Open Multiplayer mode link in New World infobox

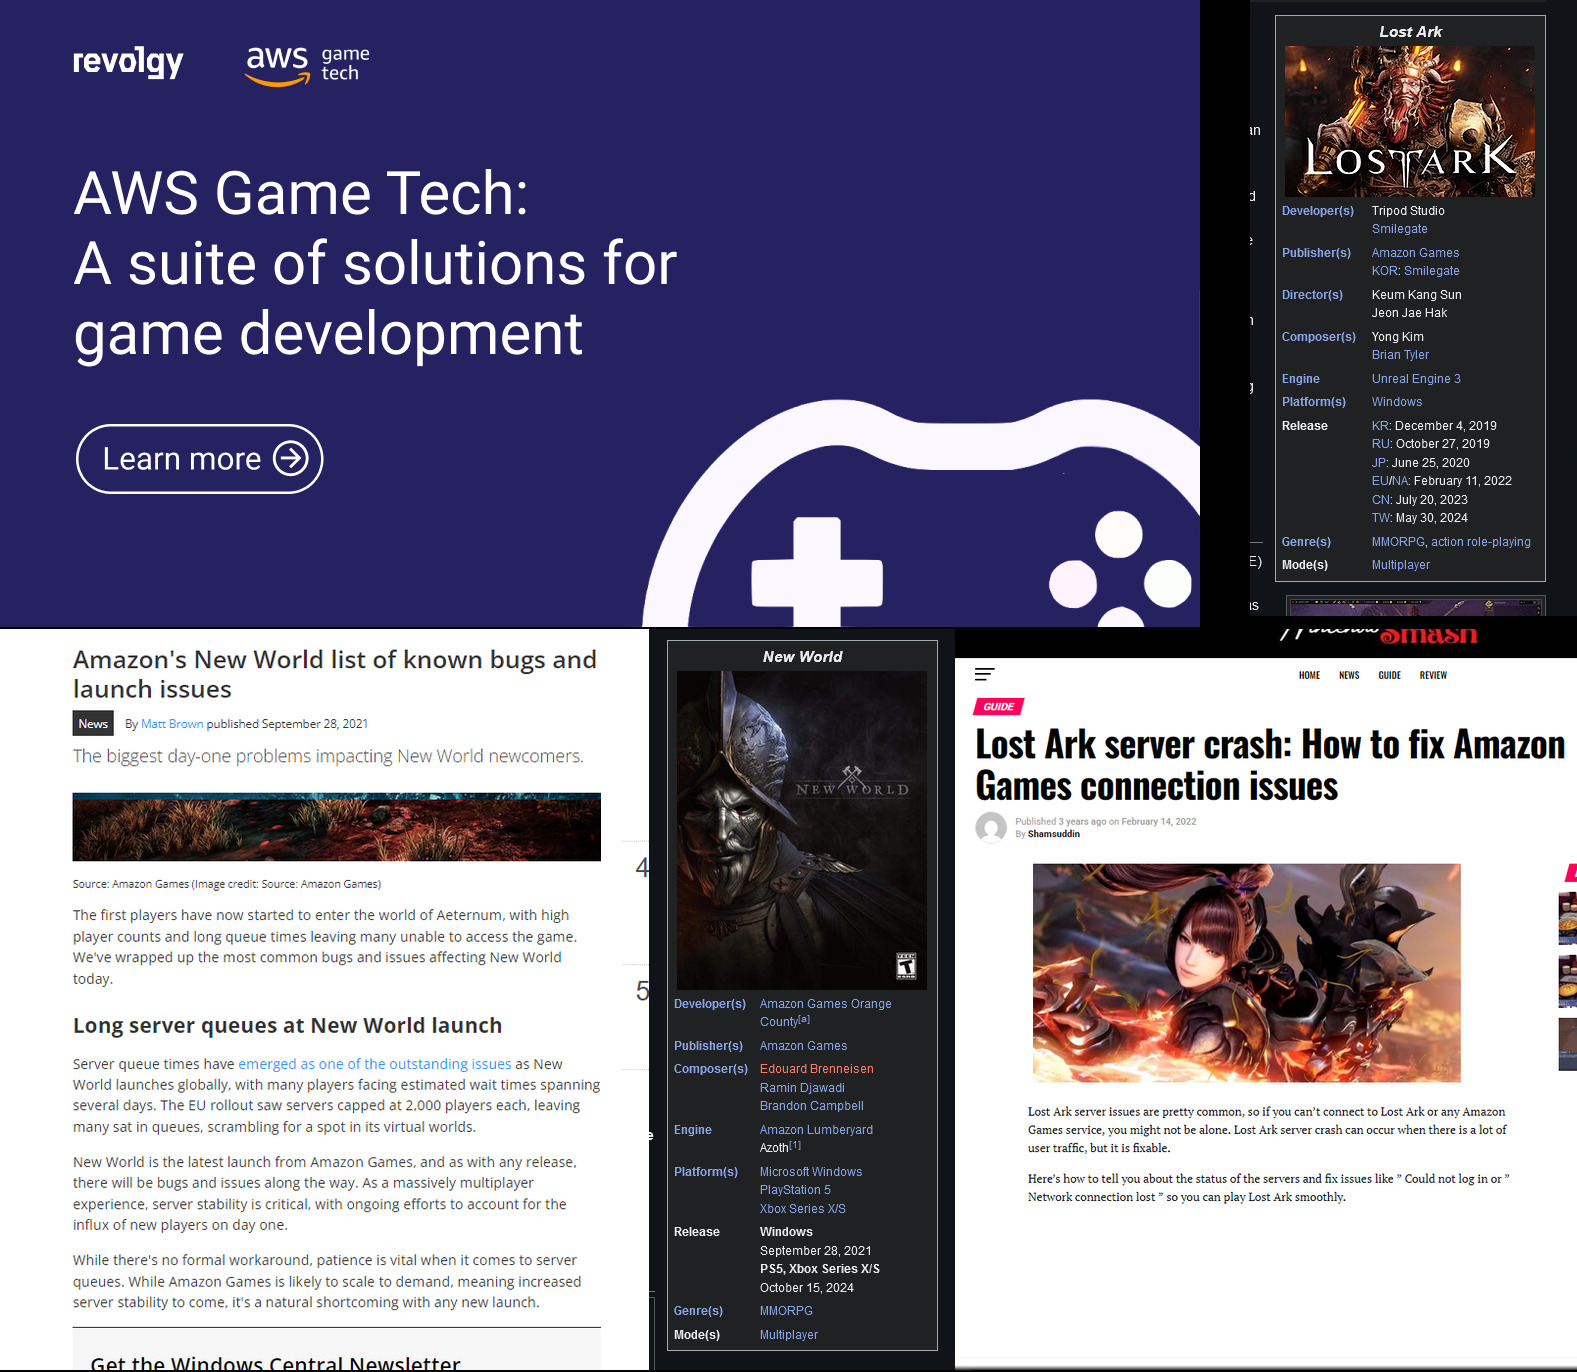tap(788, 1335)
